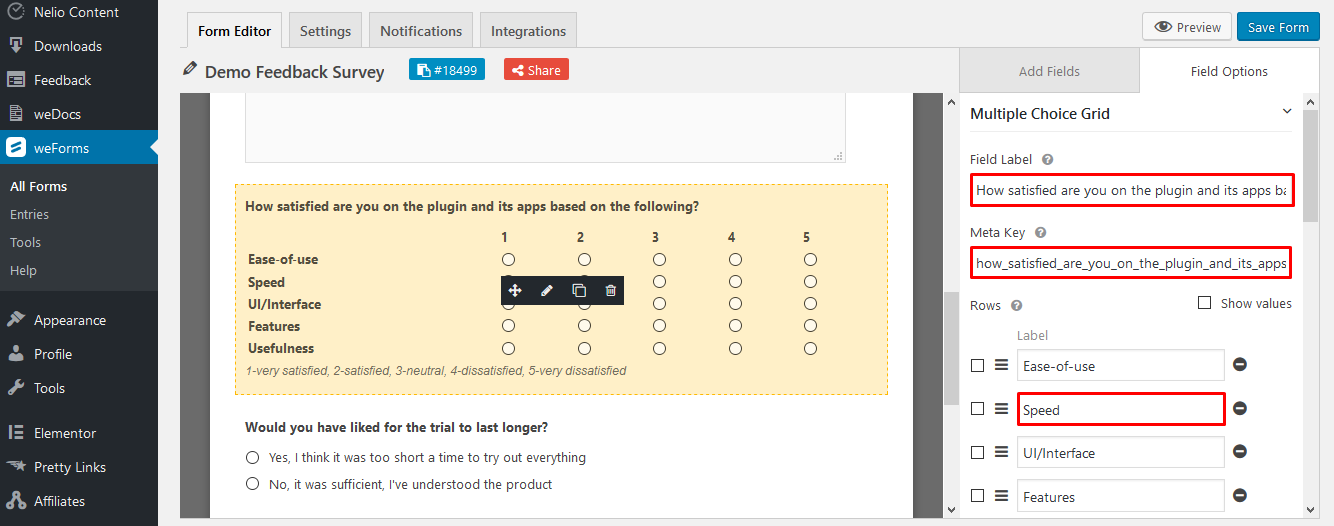Screen dimensions: 1334x526
Task: Select 'Yes, I think it was too short' radio
Action: [x=252, y=458]
